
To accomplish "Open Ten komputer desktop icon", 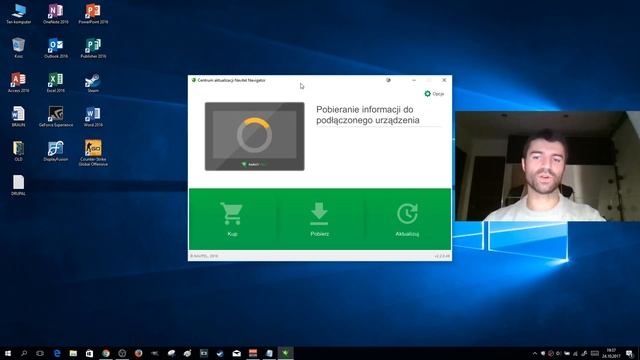I will 18,13.
